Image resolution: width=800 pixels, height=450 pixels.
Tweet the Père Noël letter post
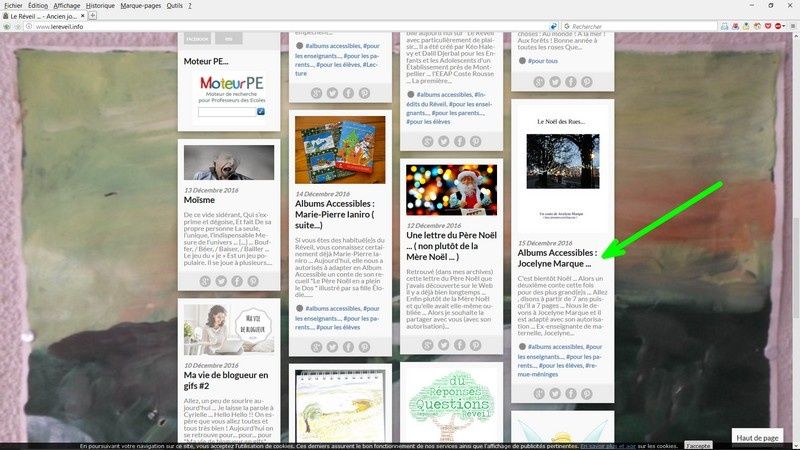tap(443, 345)
